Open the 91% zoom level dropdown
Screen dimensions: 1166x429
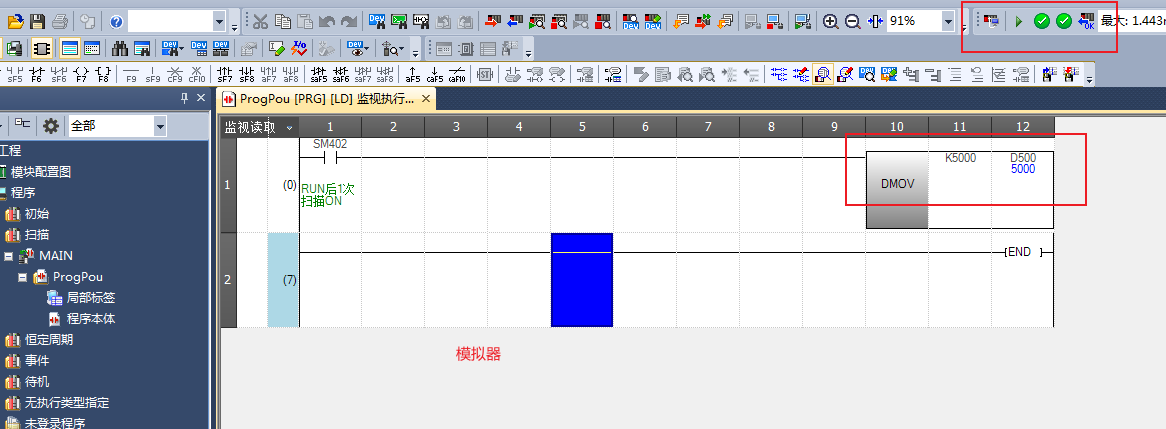pyautogui.click(x=947, y=21)
